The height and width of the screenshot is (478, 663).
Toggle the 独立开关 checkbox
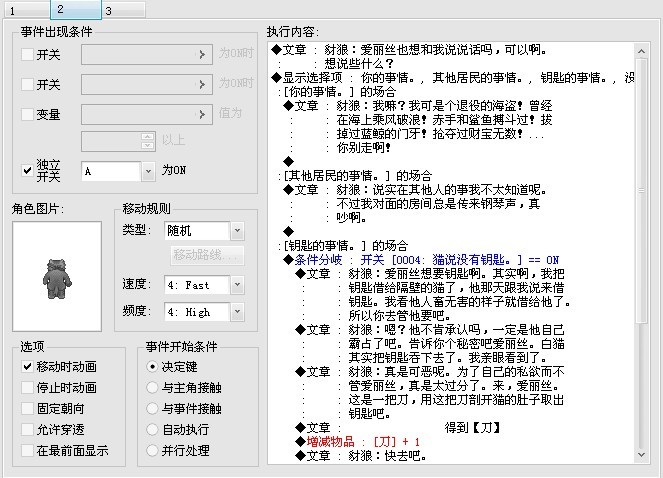27,170
